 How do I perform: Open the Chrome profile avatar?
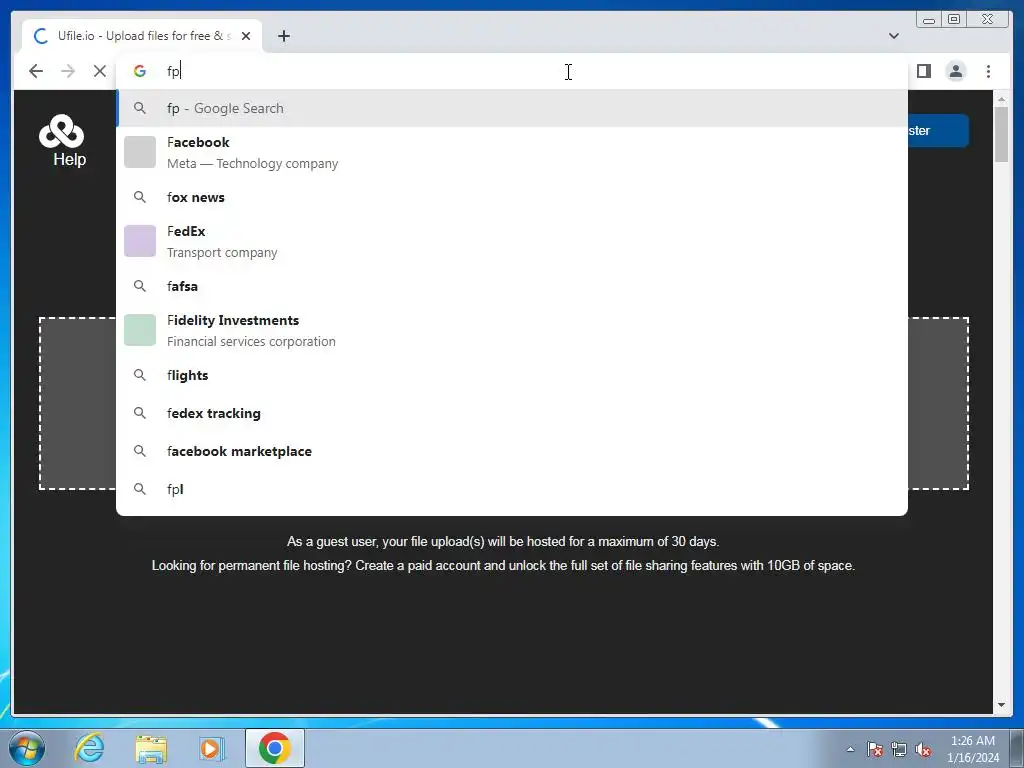(x=955, y=71)
